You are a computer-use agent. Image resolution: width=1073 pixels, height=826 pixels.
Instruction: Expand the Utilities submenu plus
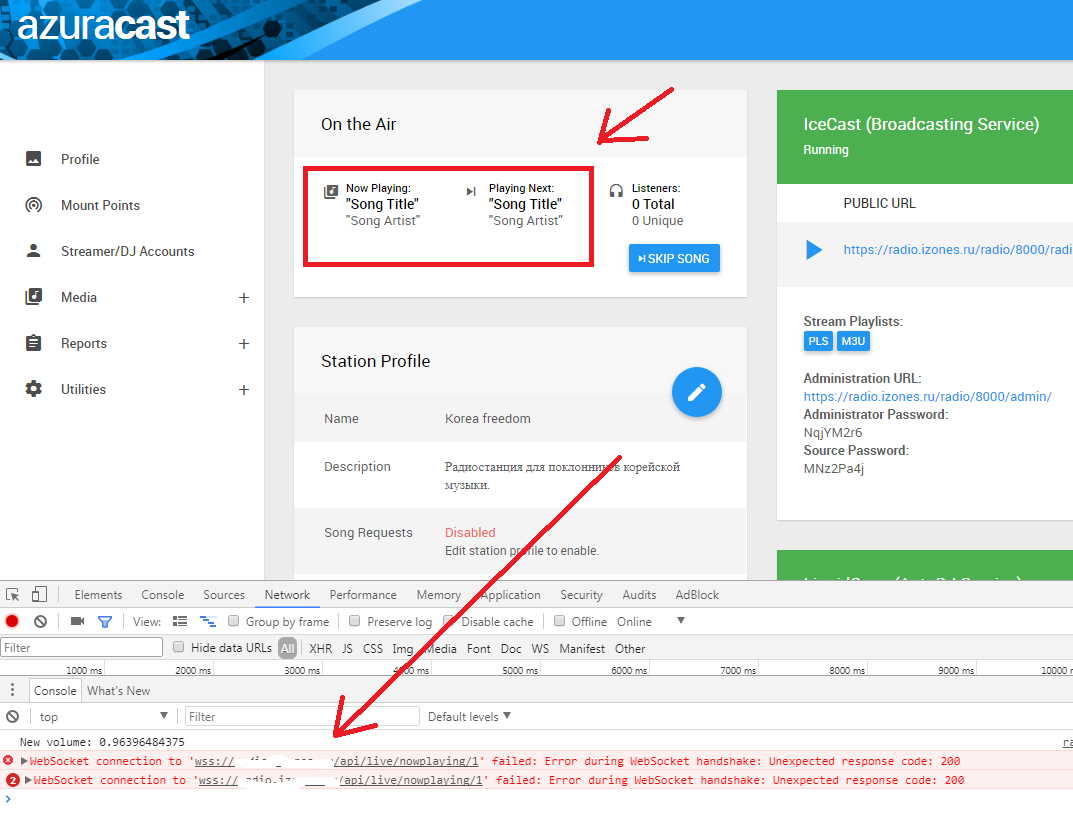pos(244,389)
